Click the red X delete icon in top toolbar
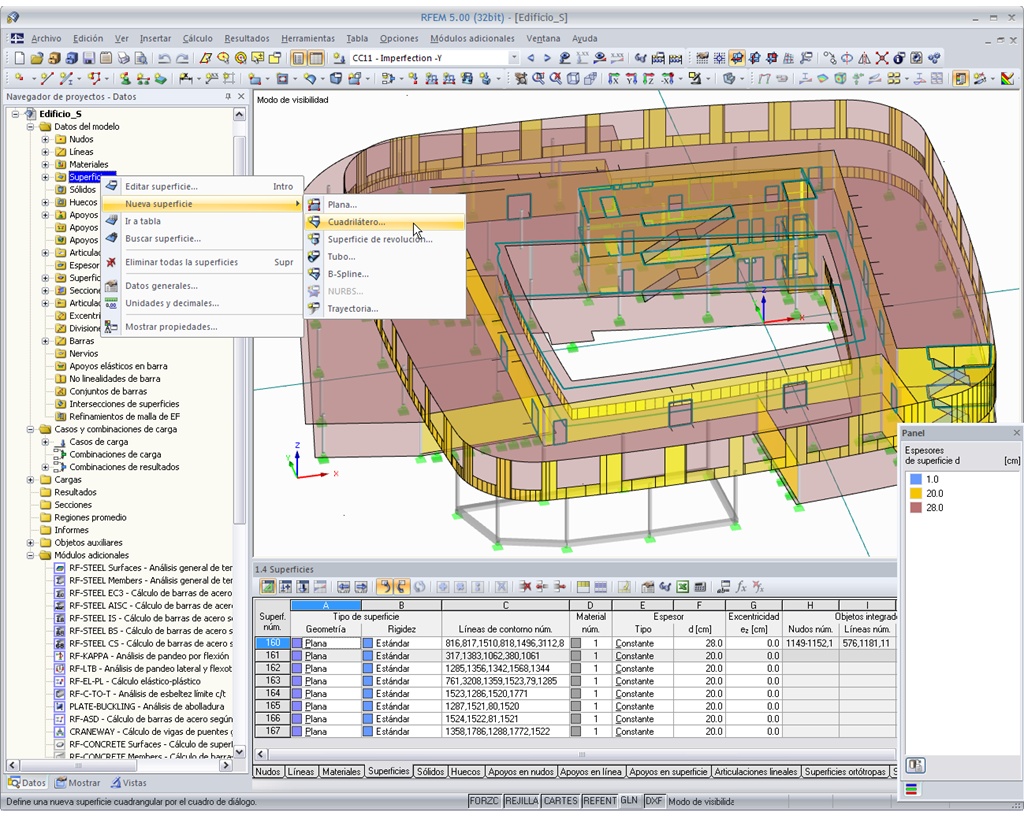The height and width of the screenshot is (819, 1024). (882, 58)
